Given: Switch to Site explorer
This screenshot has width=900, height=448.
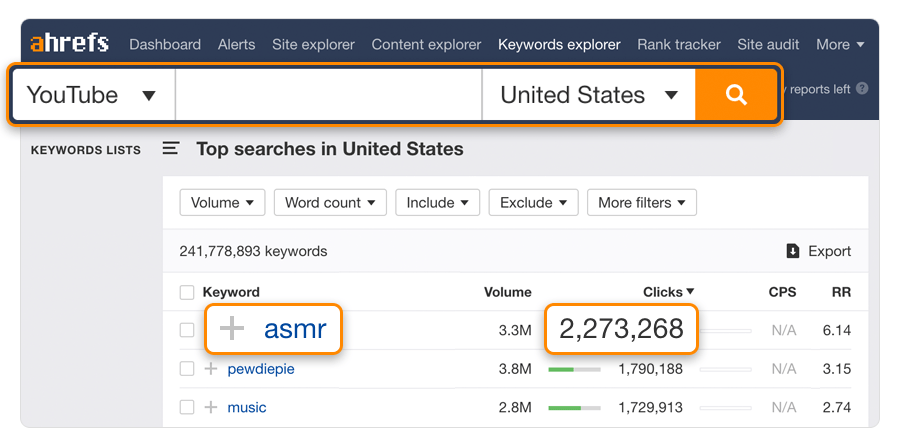Looking at the screenshot, I should click(x=313, y=44).
